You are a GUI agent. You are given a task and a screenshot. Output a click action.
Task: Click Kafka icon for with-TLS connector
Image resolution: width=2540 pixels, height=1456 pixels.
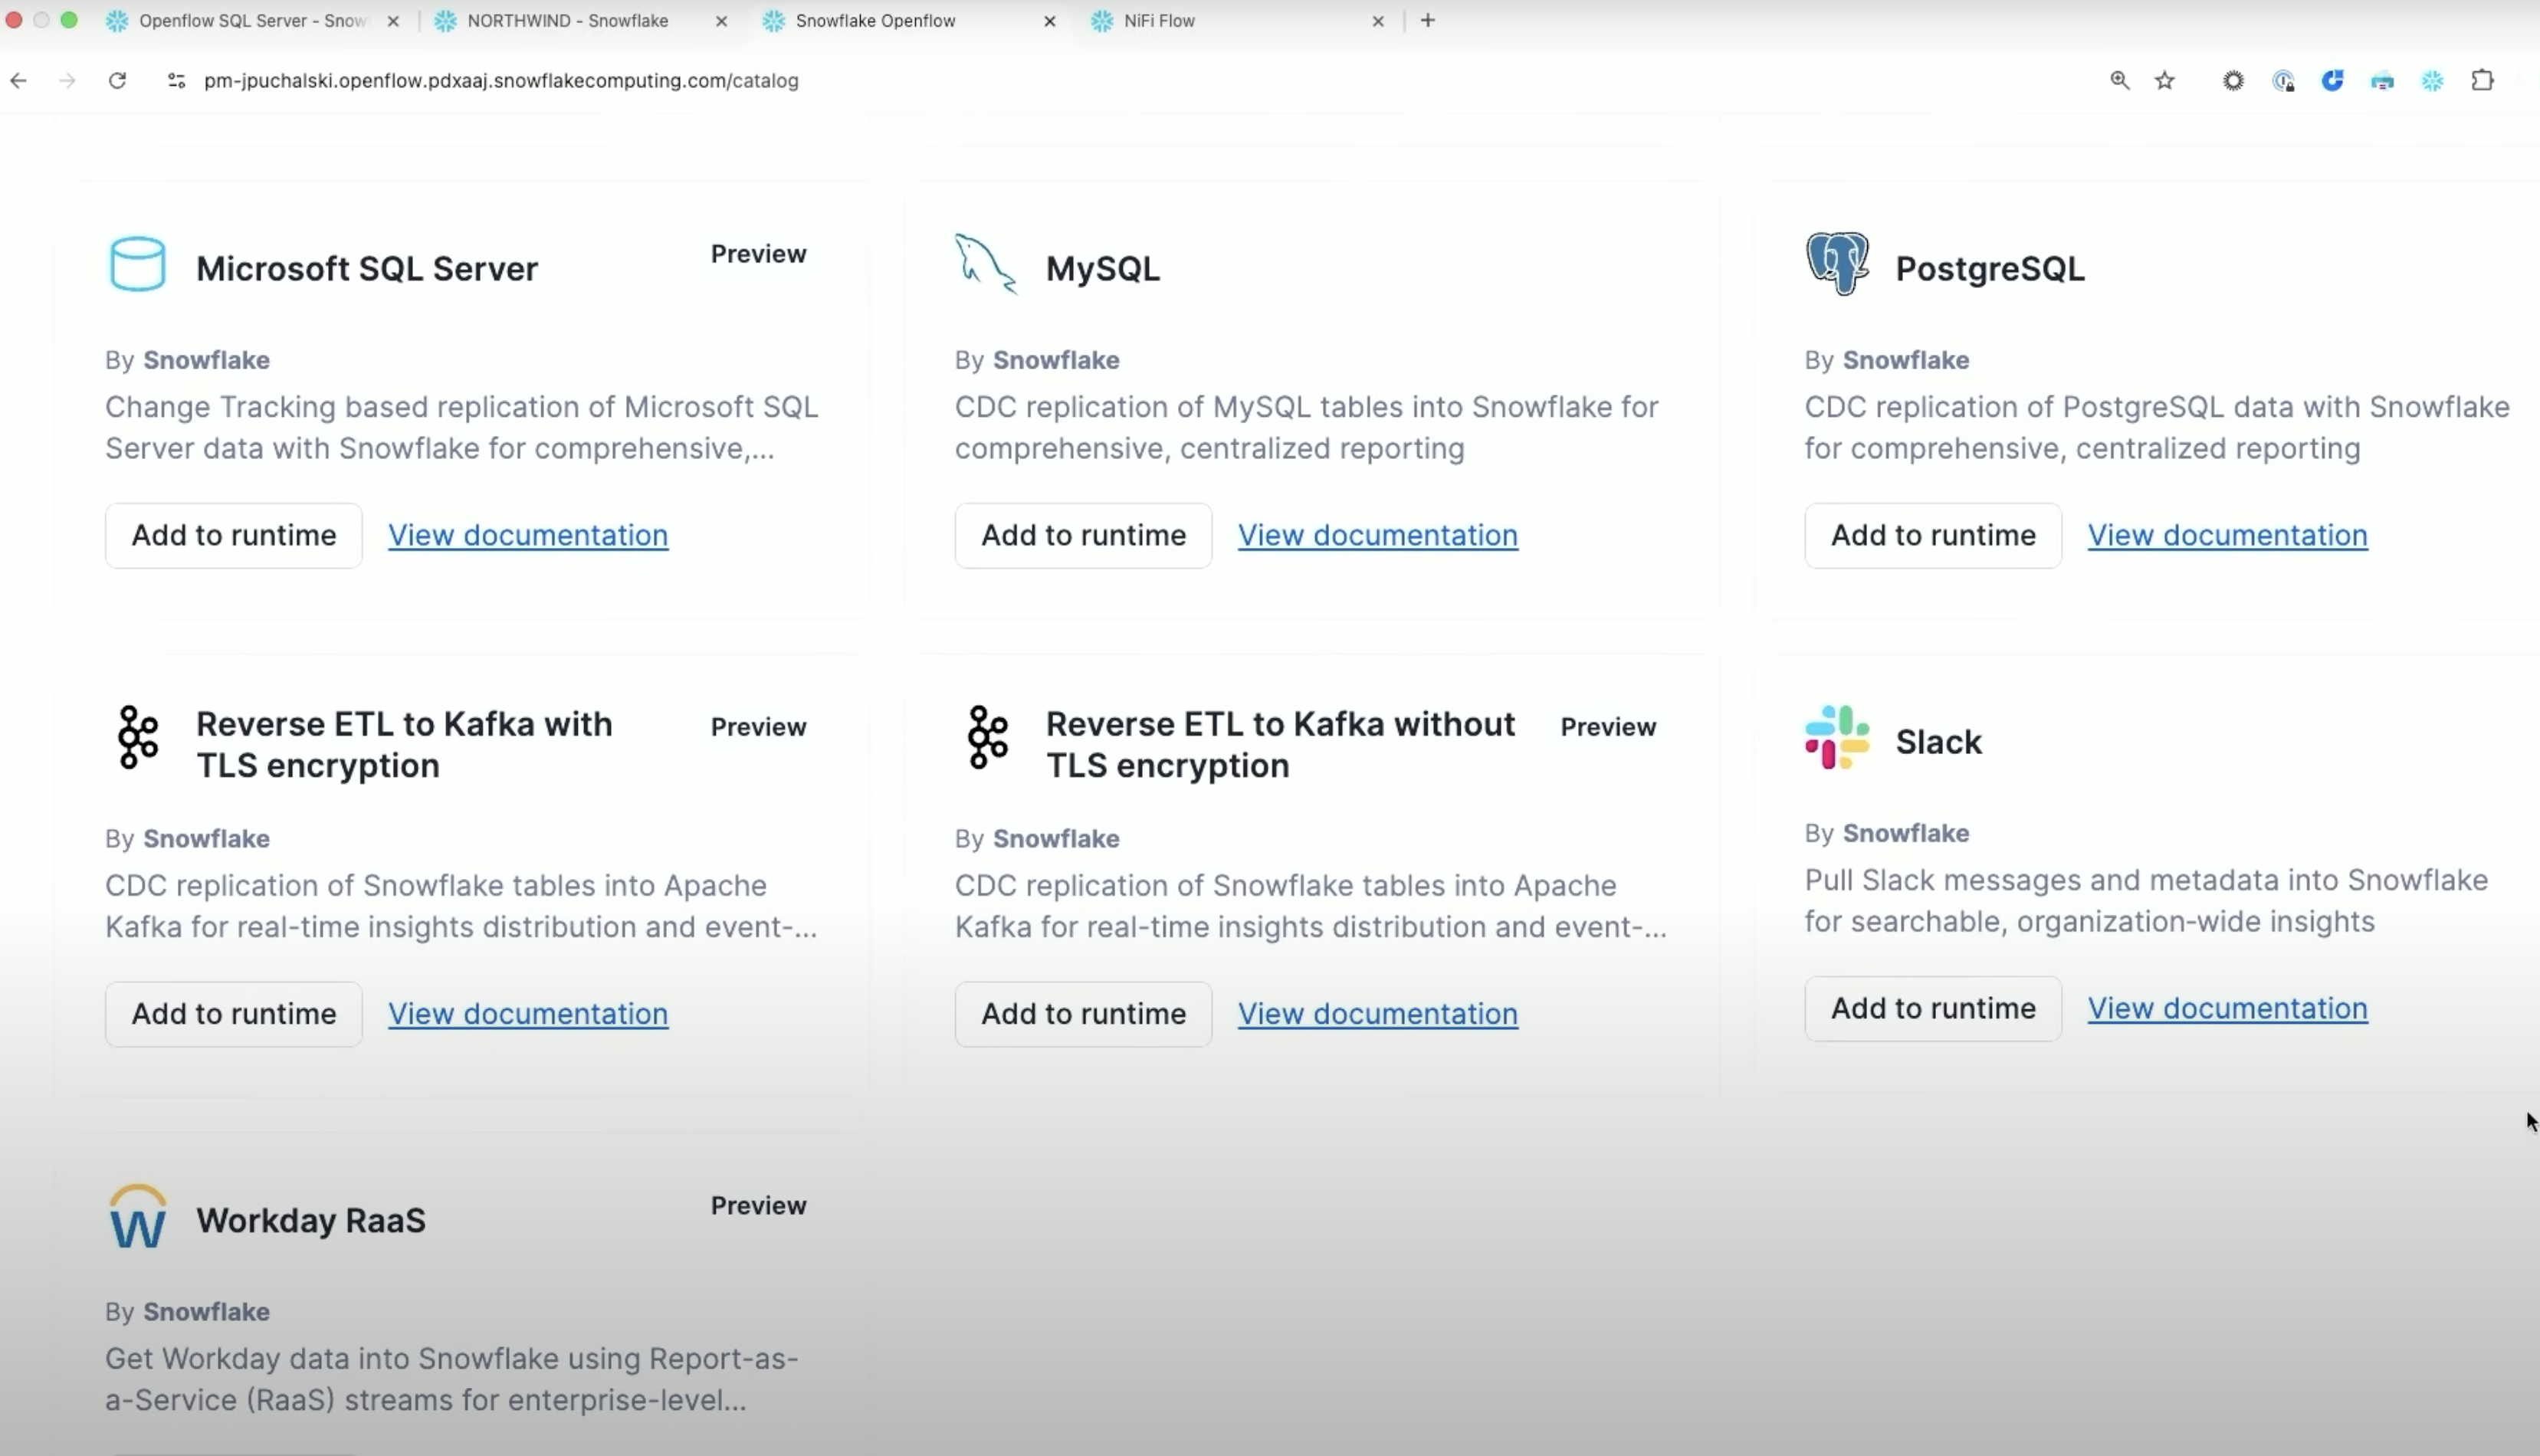pyautogui.click(x=137, y=738)
